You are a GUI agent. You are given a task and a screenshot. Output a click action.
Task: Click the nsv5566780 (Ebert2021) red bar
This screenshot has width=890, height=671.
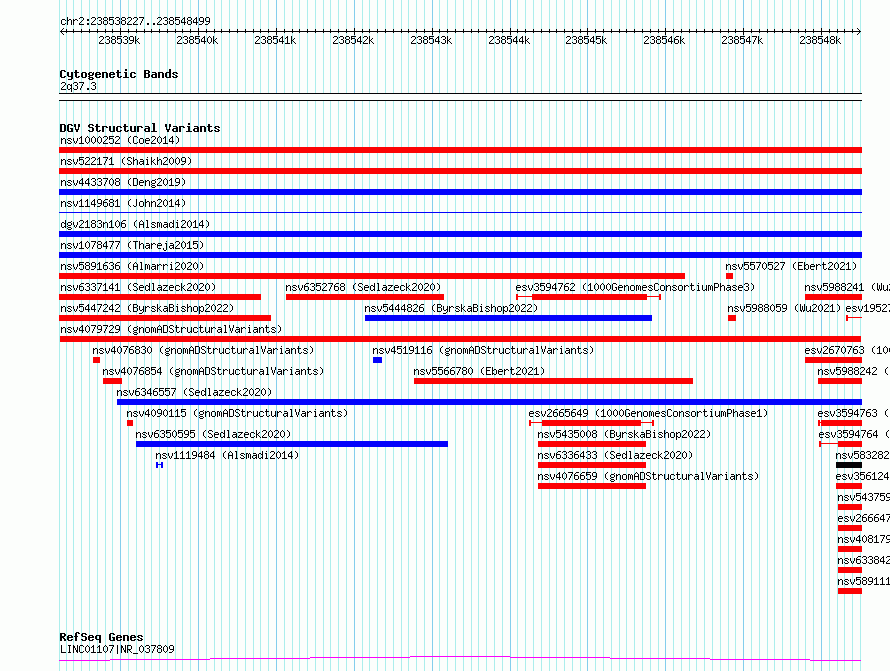[x=553, y=381]
